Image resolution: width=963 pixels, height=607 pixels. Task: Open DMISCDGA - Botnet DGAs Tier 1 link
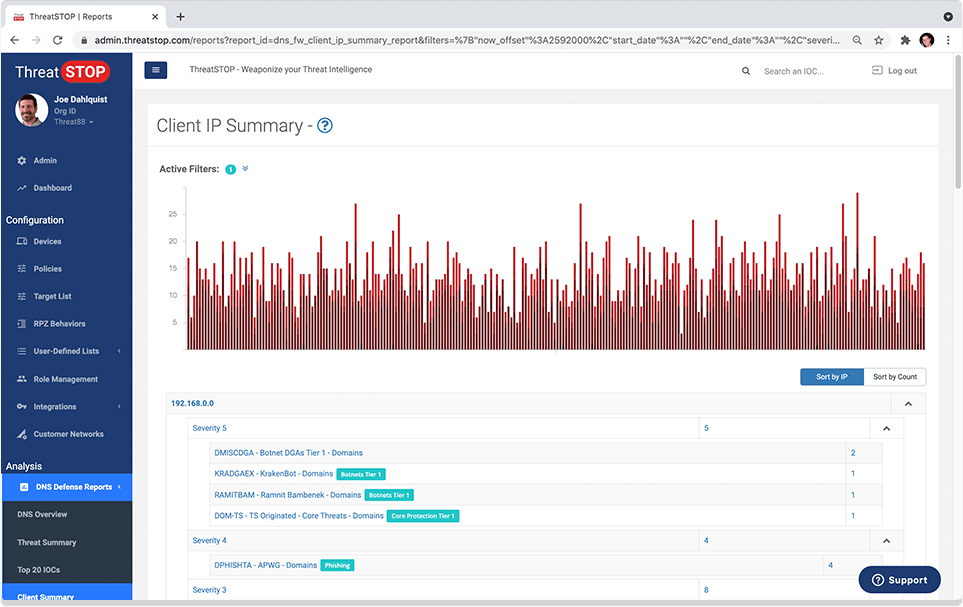[x=289, y=453]
